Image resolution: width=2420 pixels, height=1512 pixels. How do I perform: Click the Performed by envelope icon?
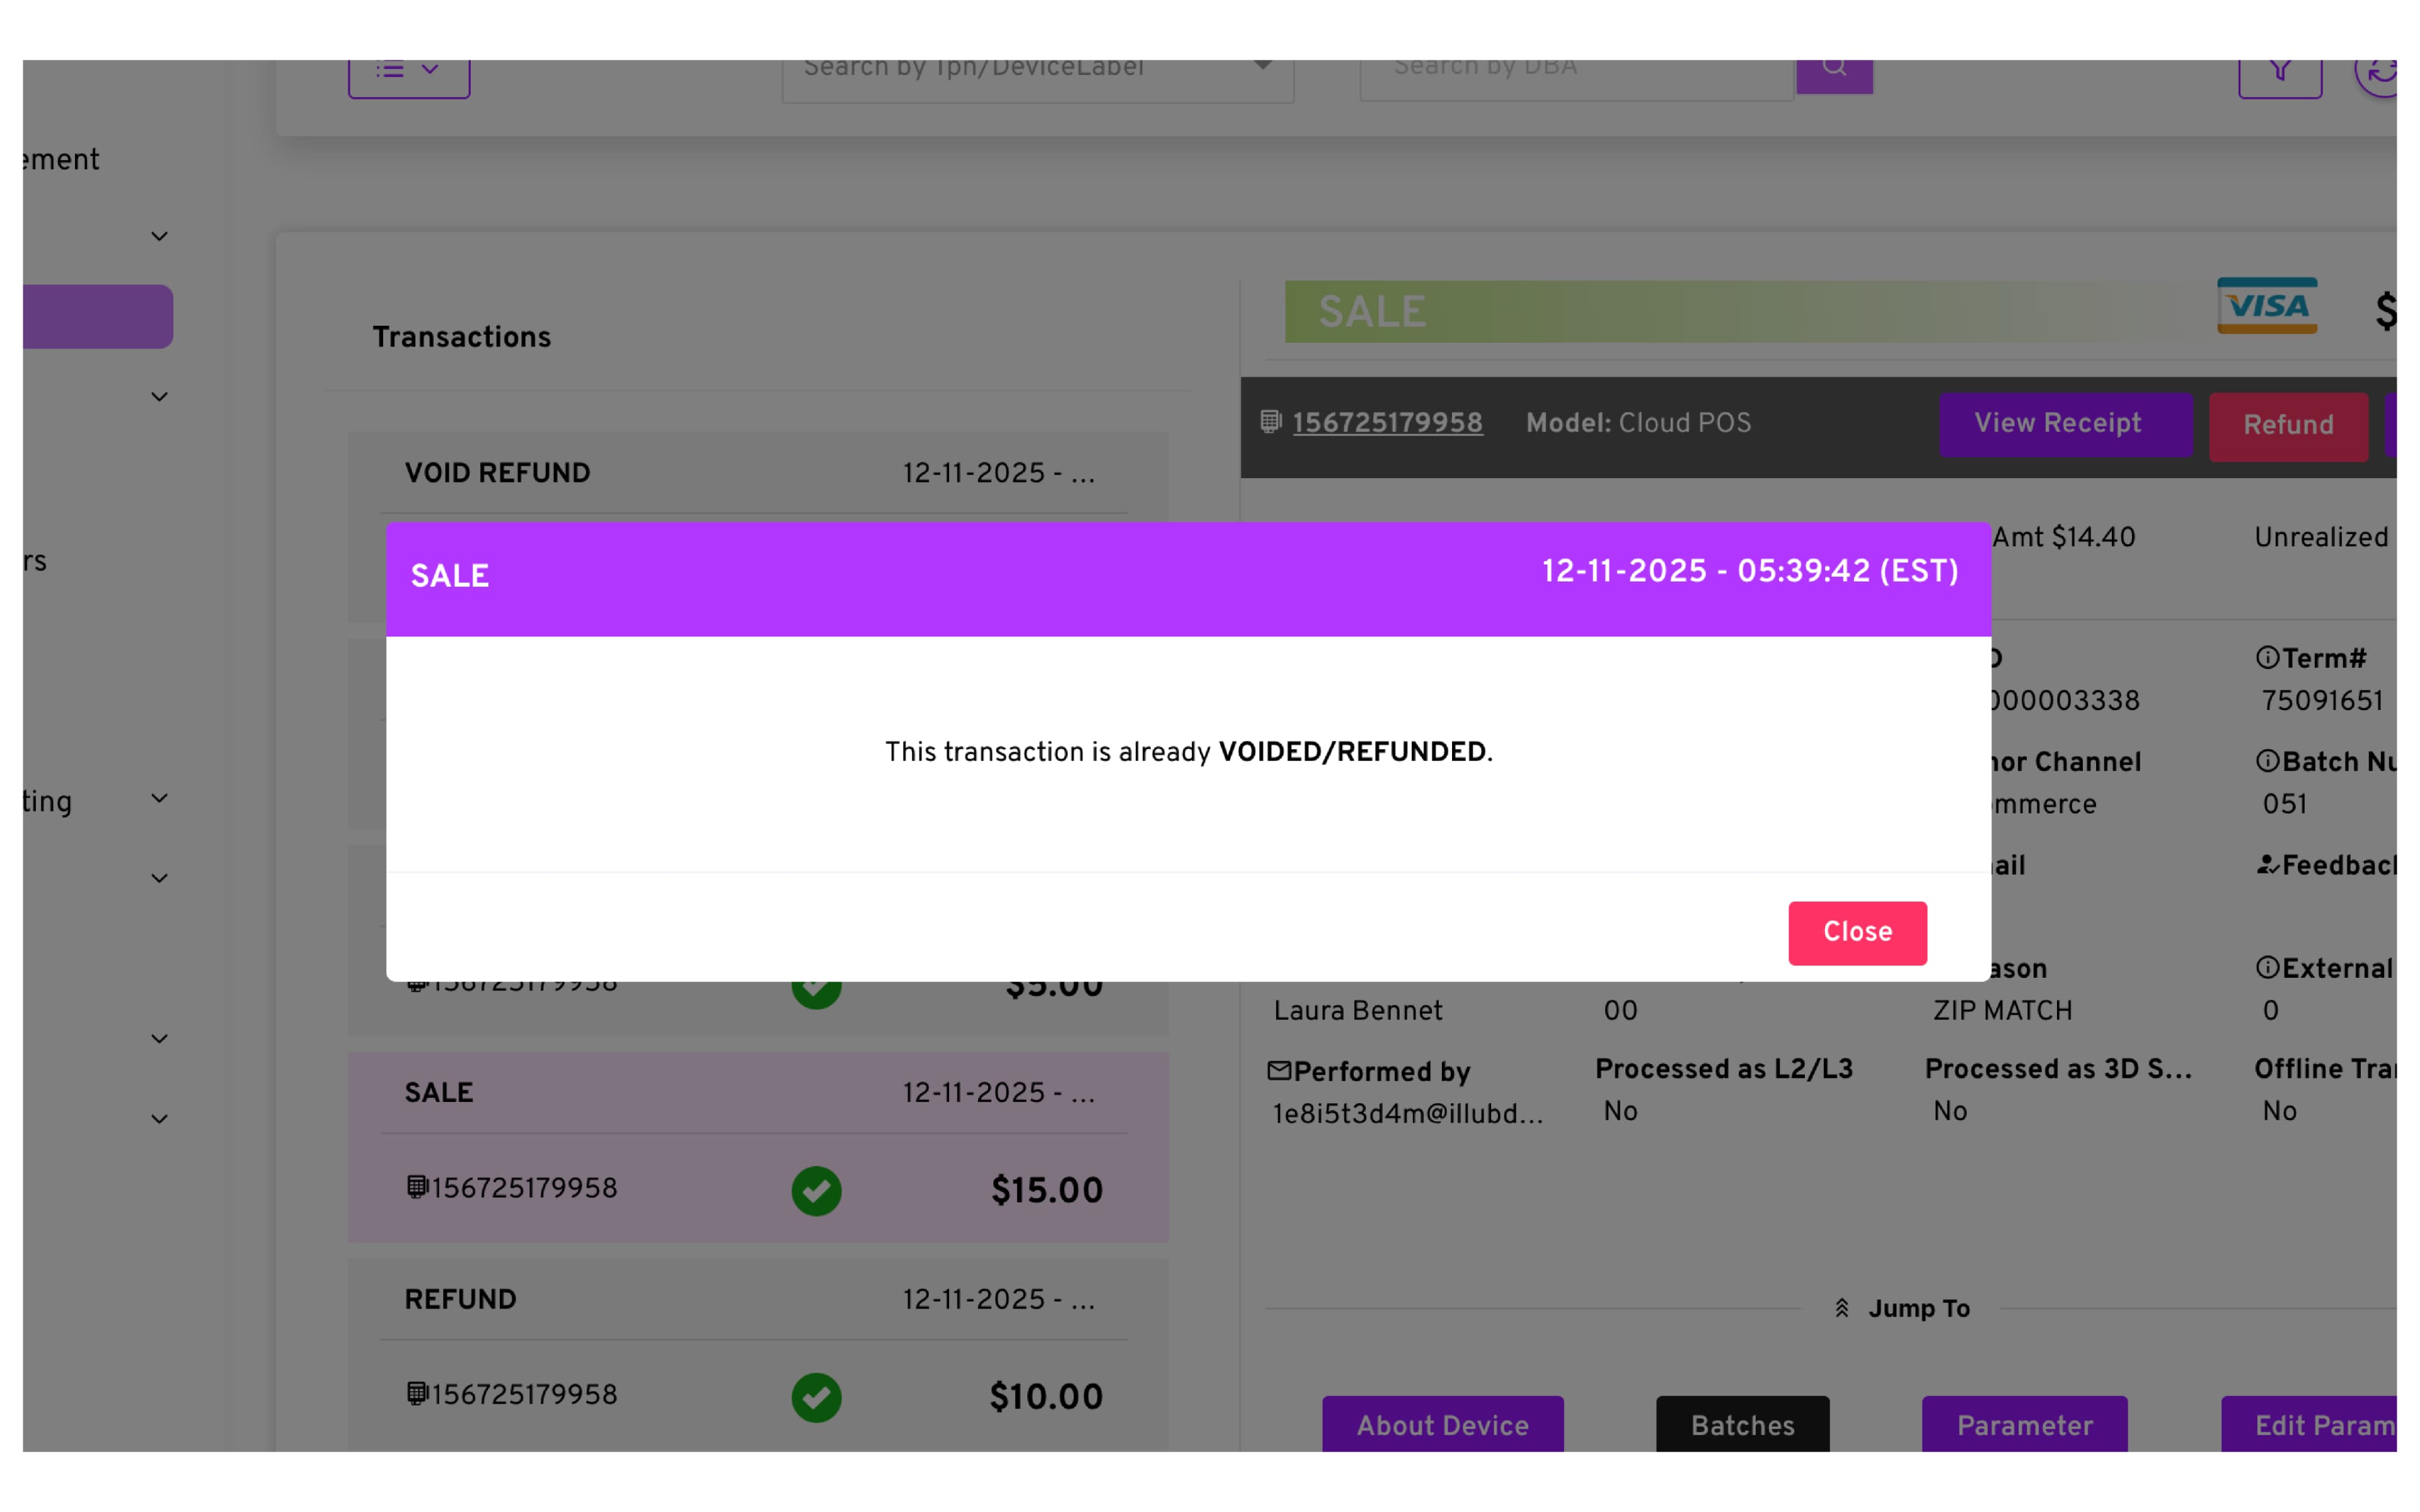(1279, 1071)
